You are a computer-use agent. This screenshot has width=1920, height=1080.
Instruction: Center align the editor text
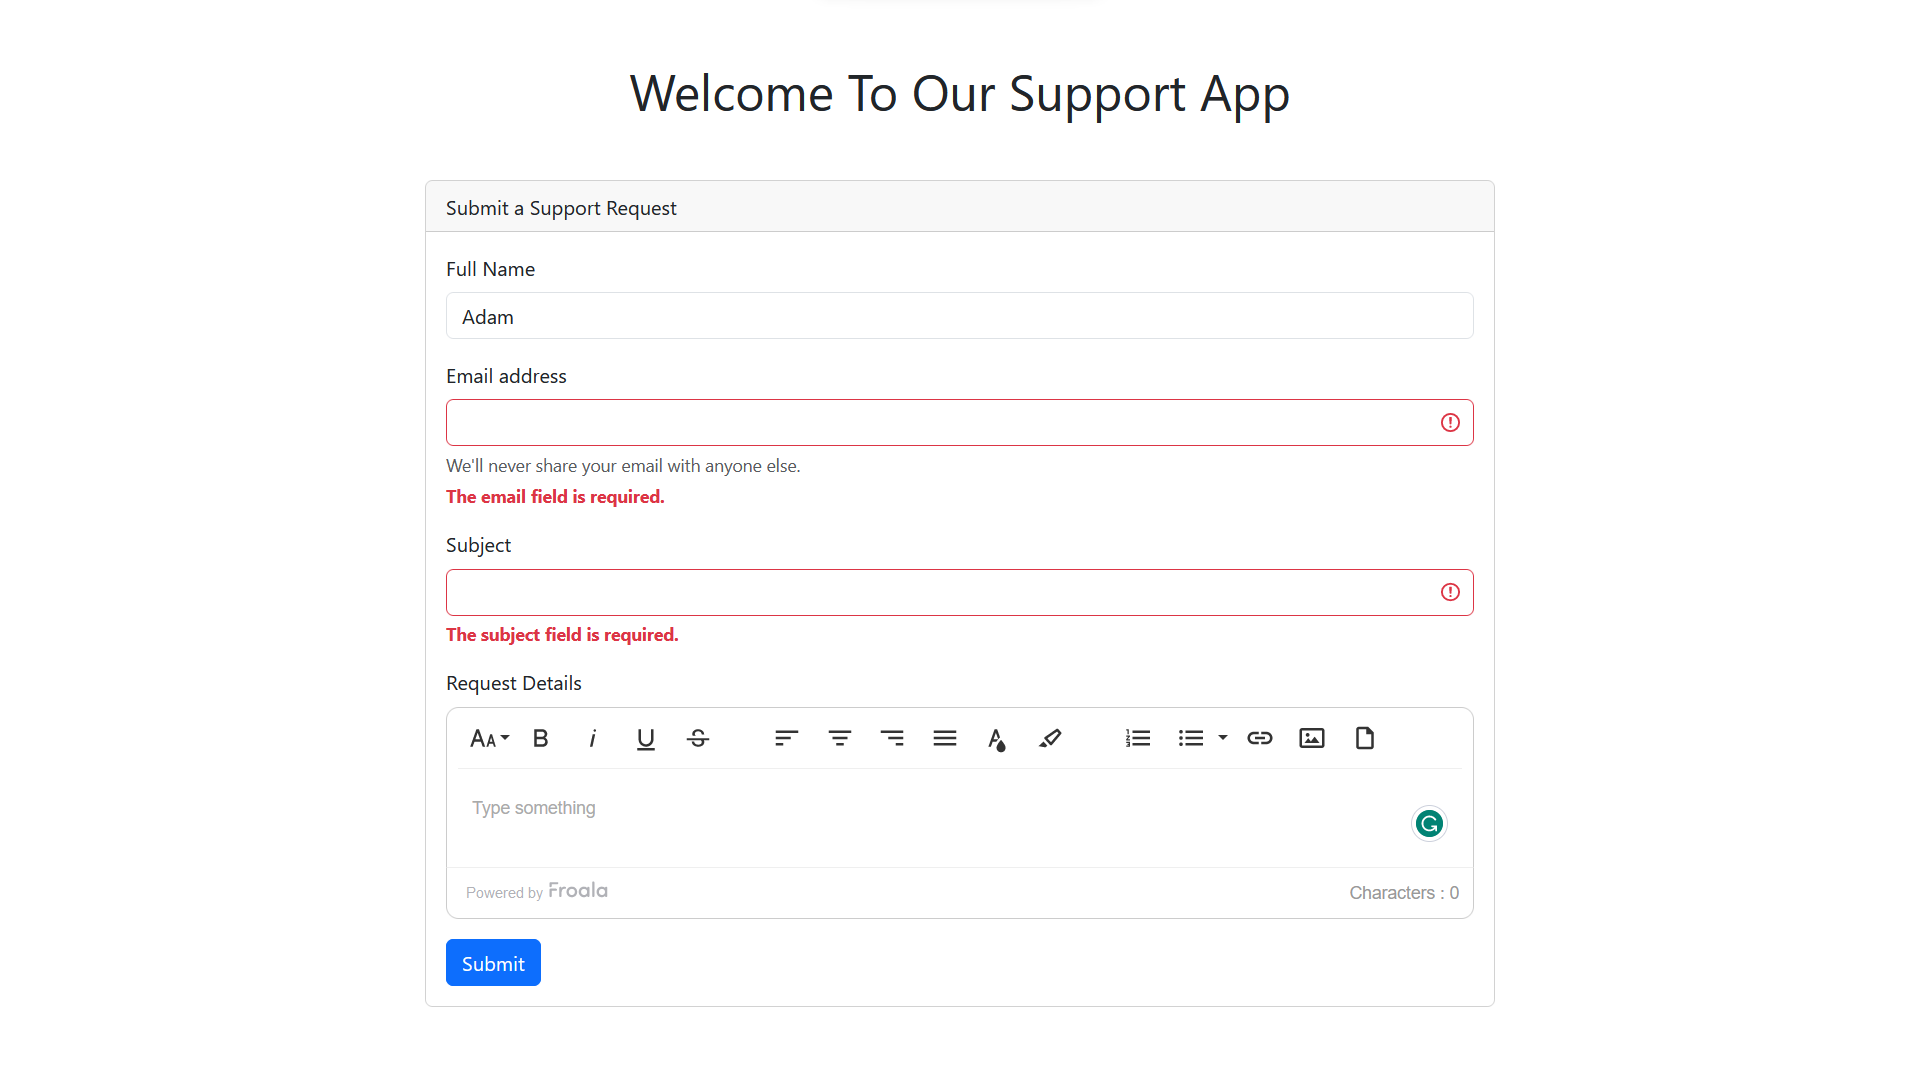coord(839,738)
